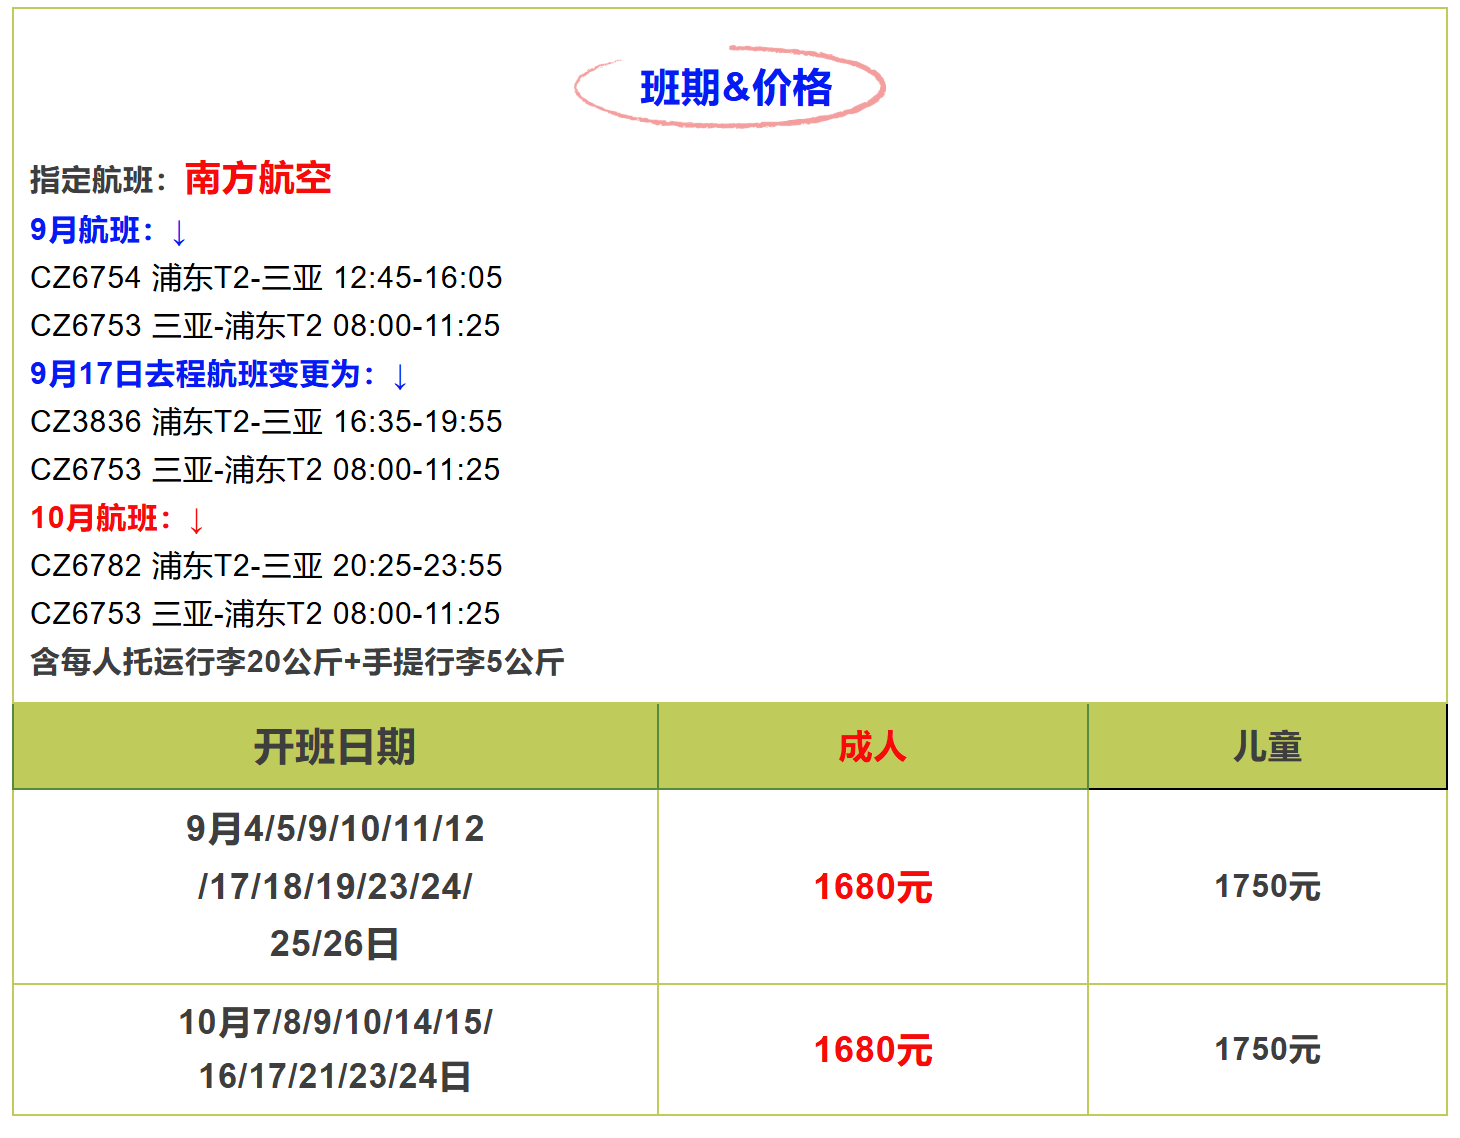1460x1138 pixels.
Task: Click the adult price 1680元 for October
Action: coord(873,1050)
